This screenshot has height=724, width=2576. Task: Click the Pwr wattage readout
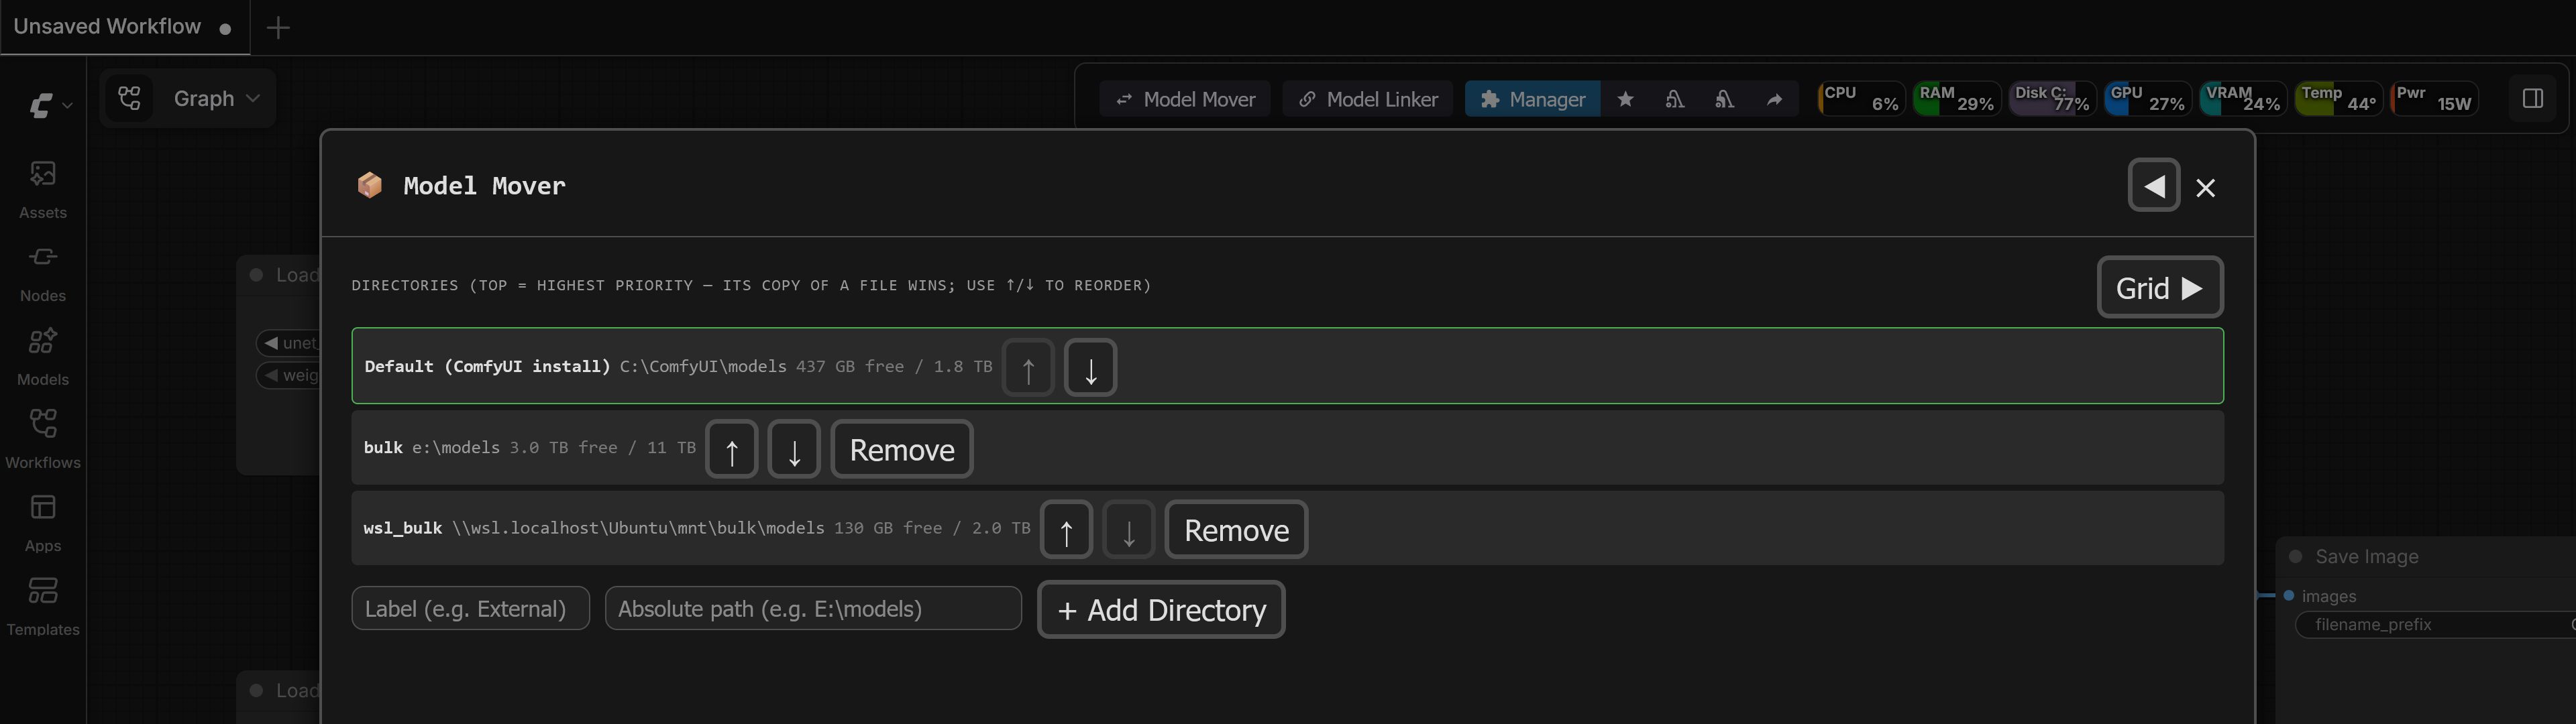click(x=2434, y=99)
